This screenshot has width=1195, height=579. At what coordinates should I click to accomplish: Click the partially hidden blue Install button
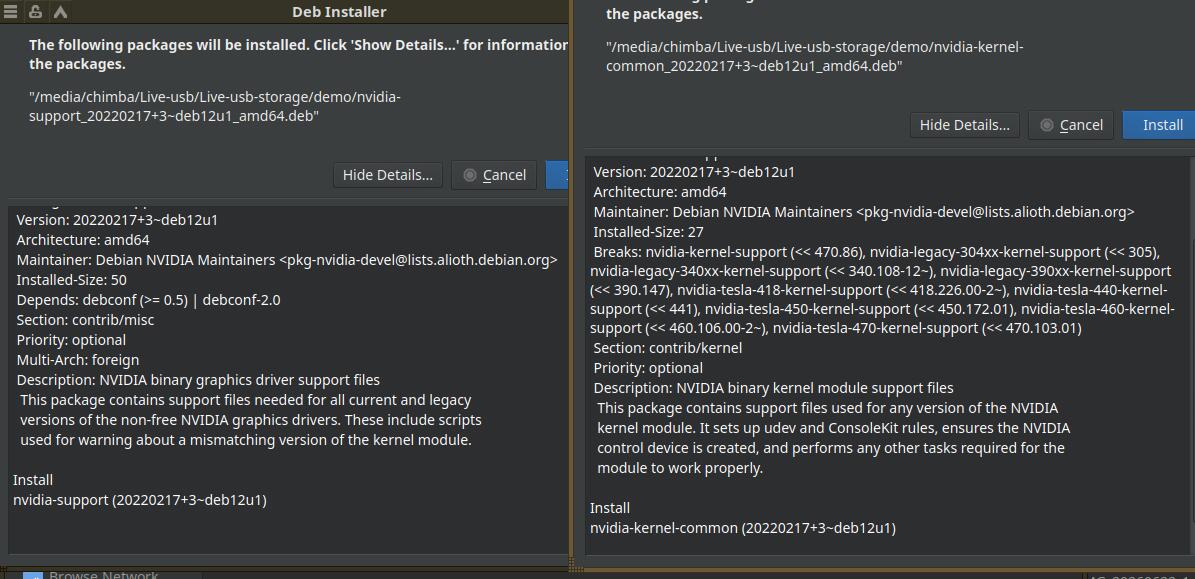click(557, 174)
